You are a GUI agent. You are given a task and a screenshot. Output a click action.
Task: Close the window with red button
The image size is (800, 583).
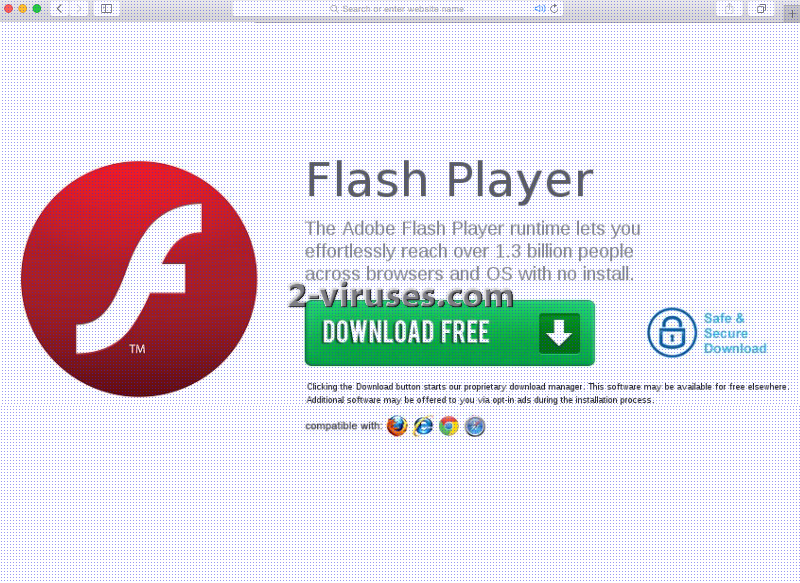[9, 8]
